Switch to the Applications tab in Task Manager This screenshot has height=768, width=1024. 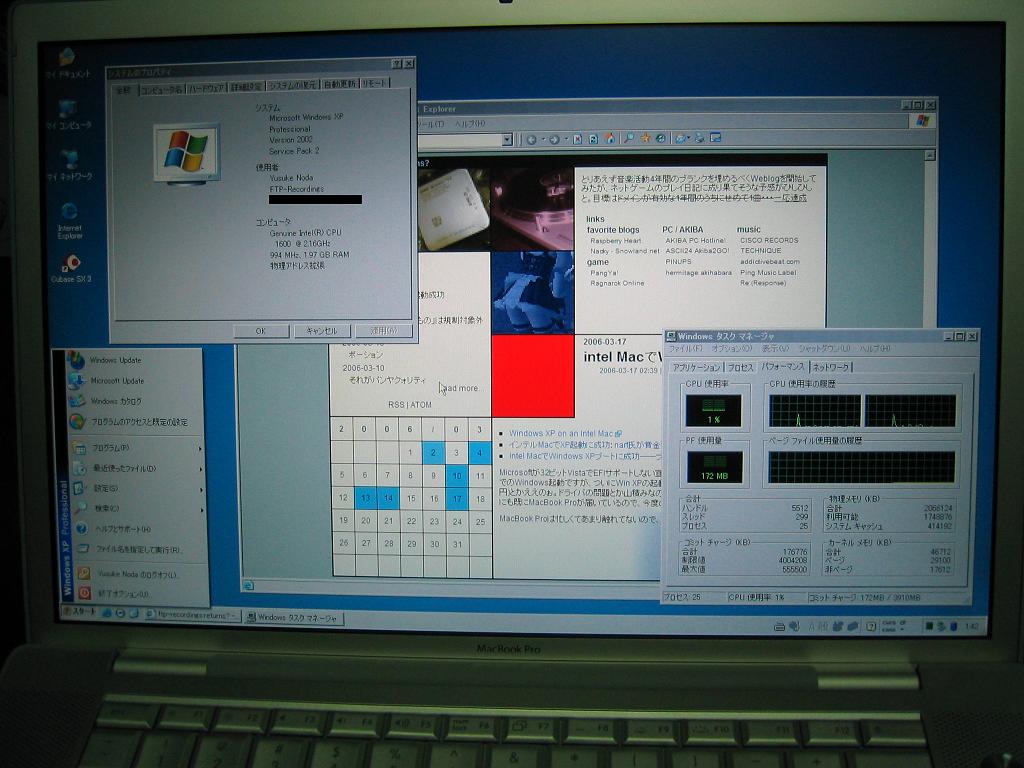[696, 368]
